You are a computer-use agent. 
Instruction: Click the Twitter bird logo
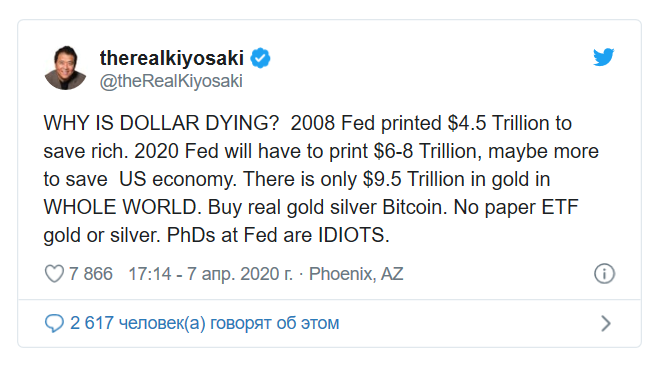coord(604,57)
